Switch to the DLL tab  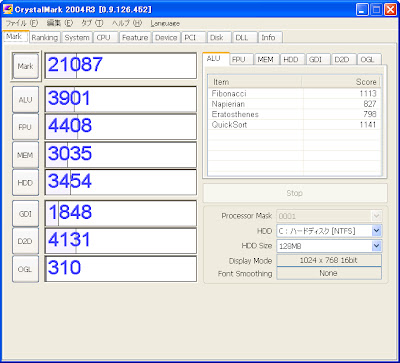pyautogui.click(x=245, y=38)
